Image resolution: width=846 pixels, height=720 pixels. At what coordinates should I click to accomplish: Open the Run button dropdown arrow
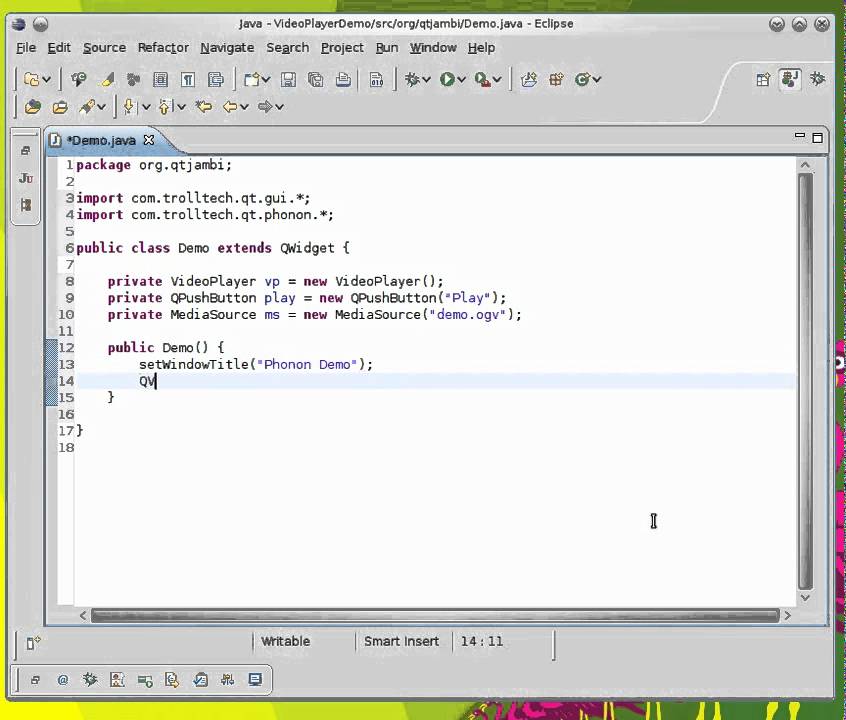point(461,79)
